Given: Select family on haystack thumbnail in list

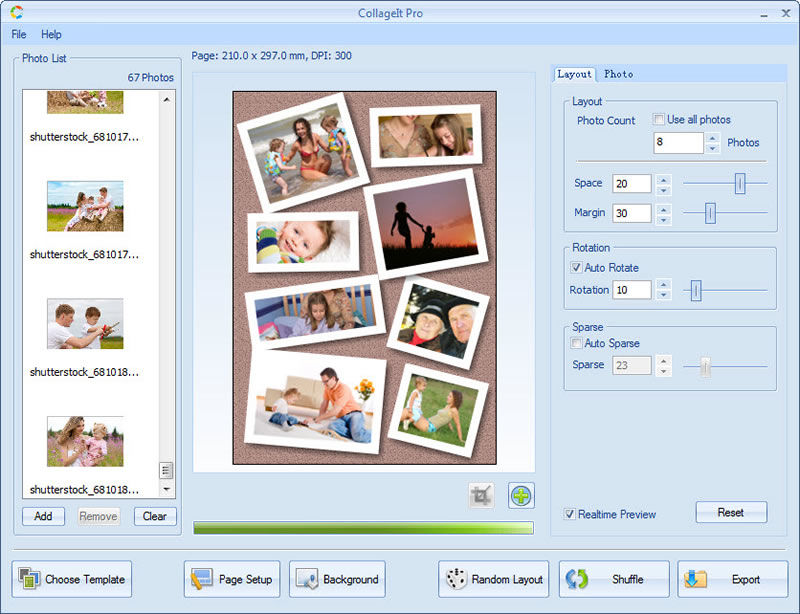Looking at the screenshot, I should click(x=85, y=206).
